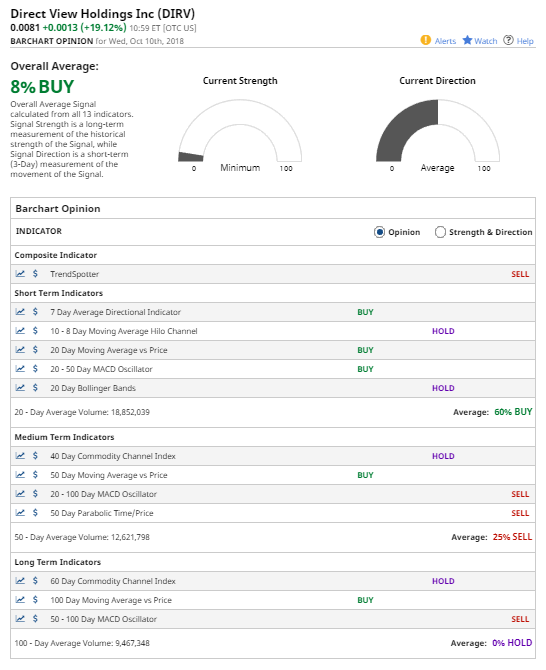Open chart for 20 Day Moving Average vs Price

tap(20, 350)
